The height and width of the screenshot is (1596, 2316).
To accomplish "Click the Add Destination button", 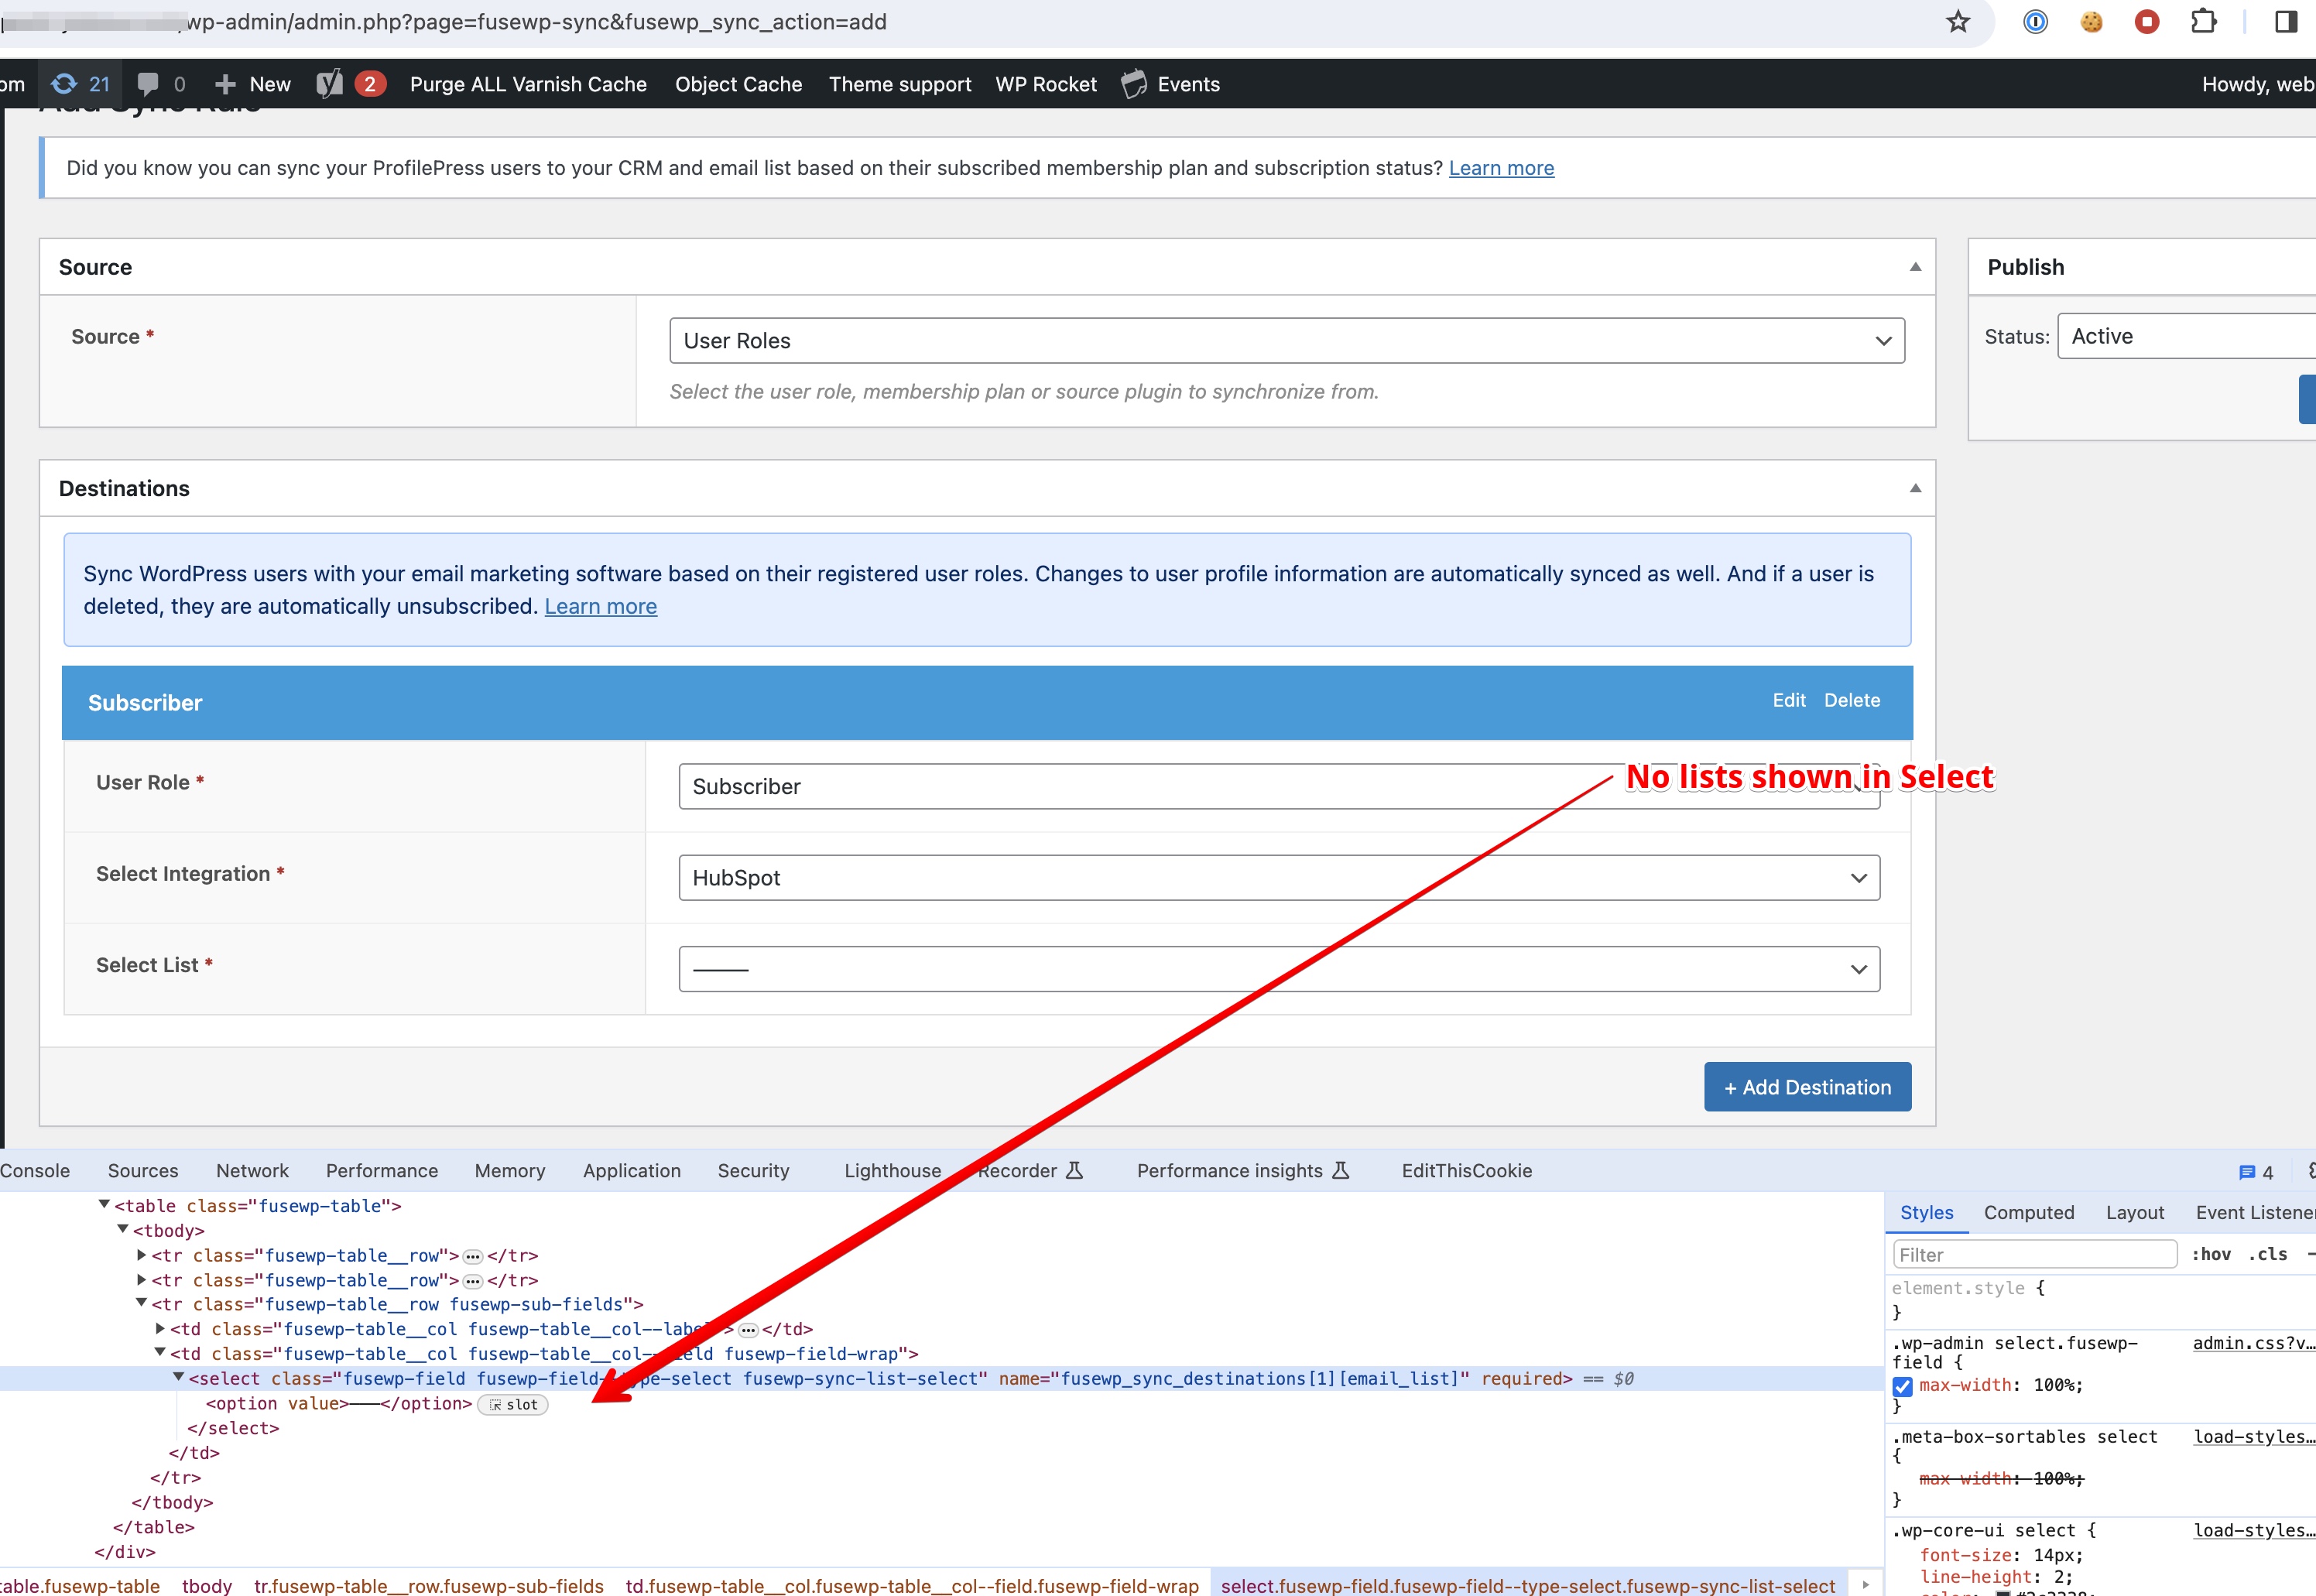I will click(x=1806, y=1087).
